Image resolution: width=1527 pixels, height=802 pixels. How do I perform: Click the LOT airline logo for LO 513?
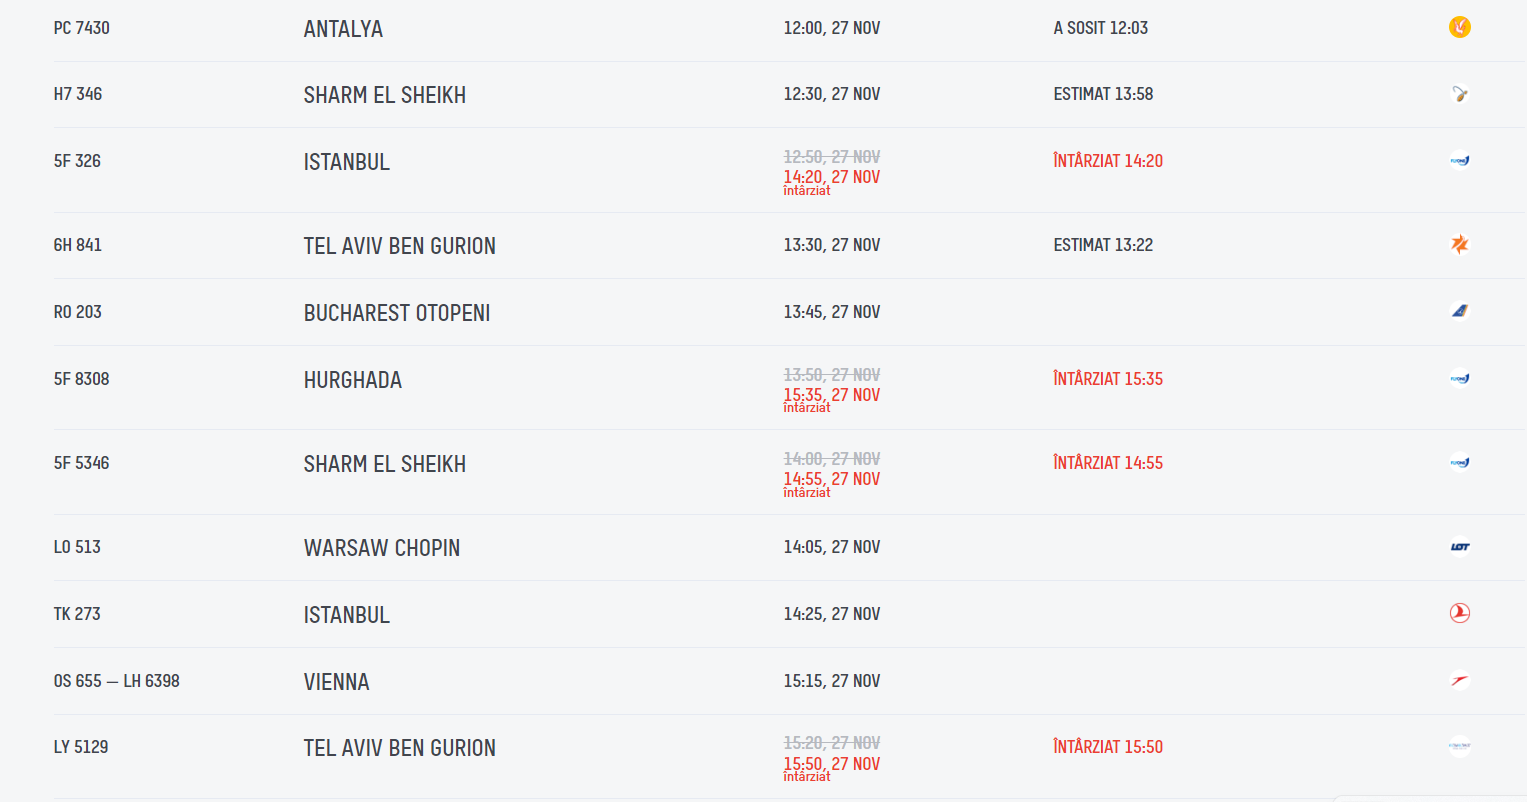(1460, 547)
